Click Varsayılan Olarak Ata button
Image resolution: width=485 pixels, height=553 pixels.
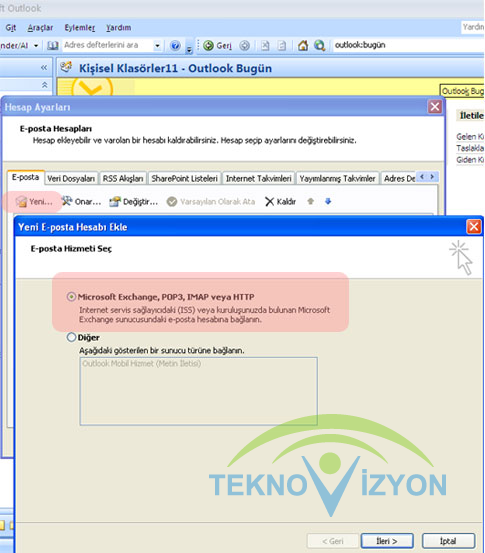pos(211,201)
